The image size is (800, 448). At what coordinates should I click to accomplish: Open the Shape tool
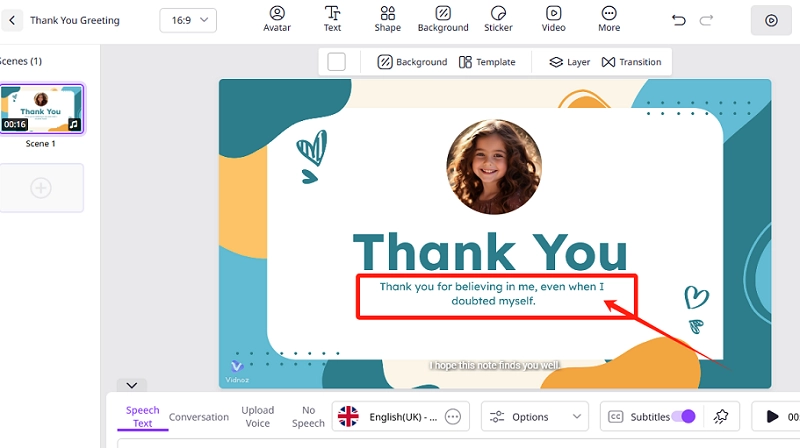[x=388, y=19]
